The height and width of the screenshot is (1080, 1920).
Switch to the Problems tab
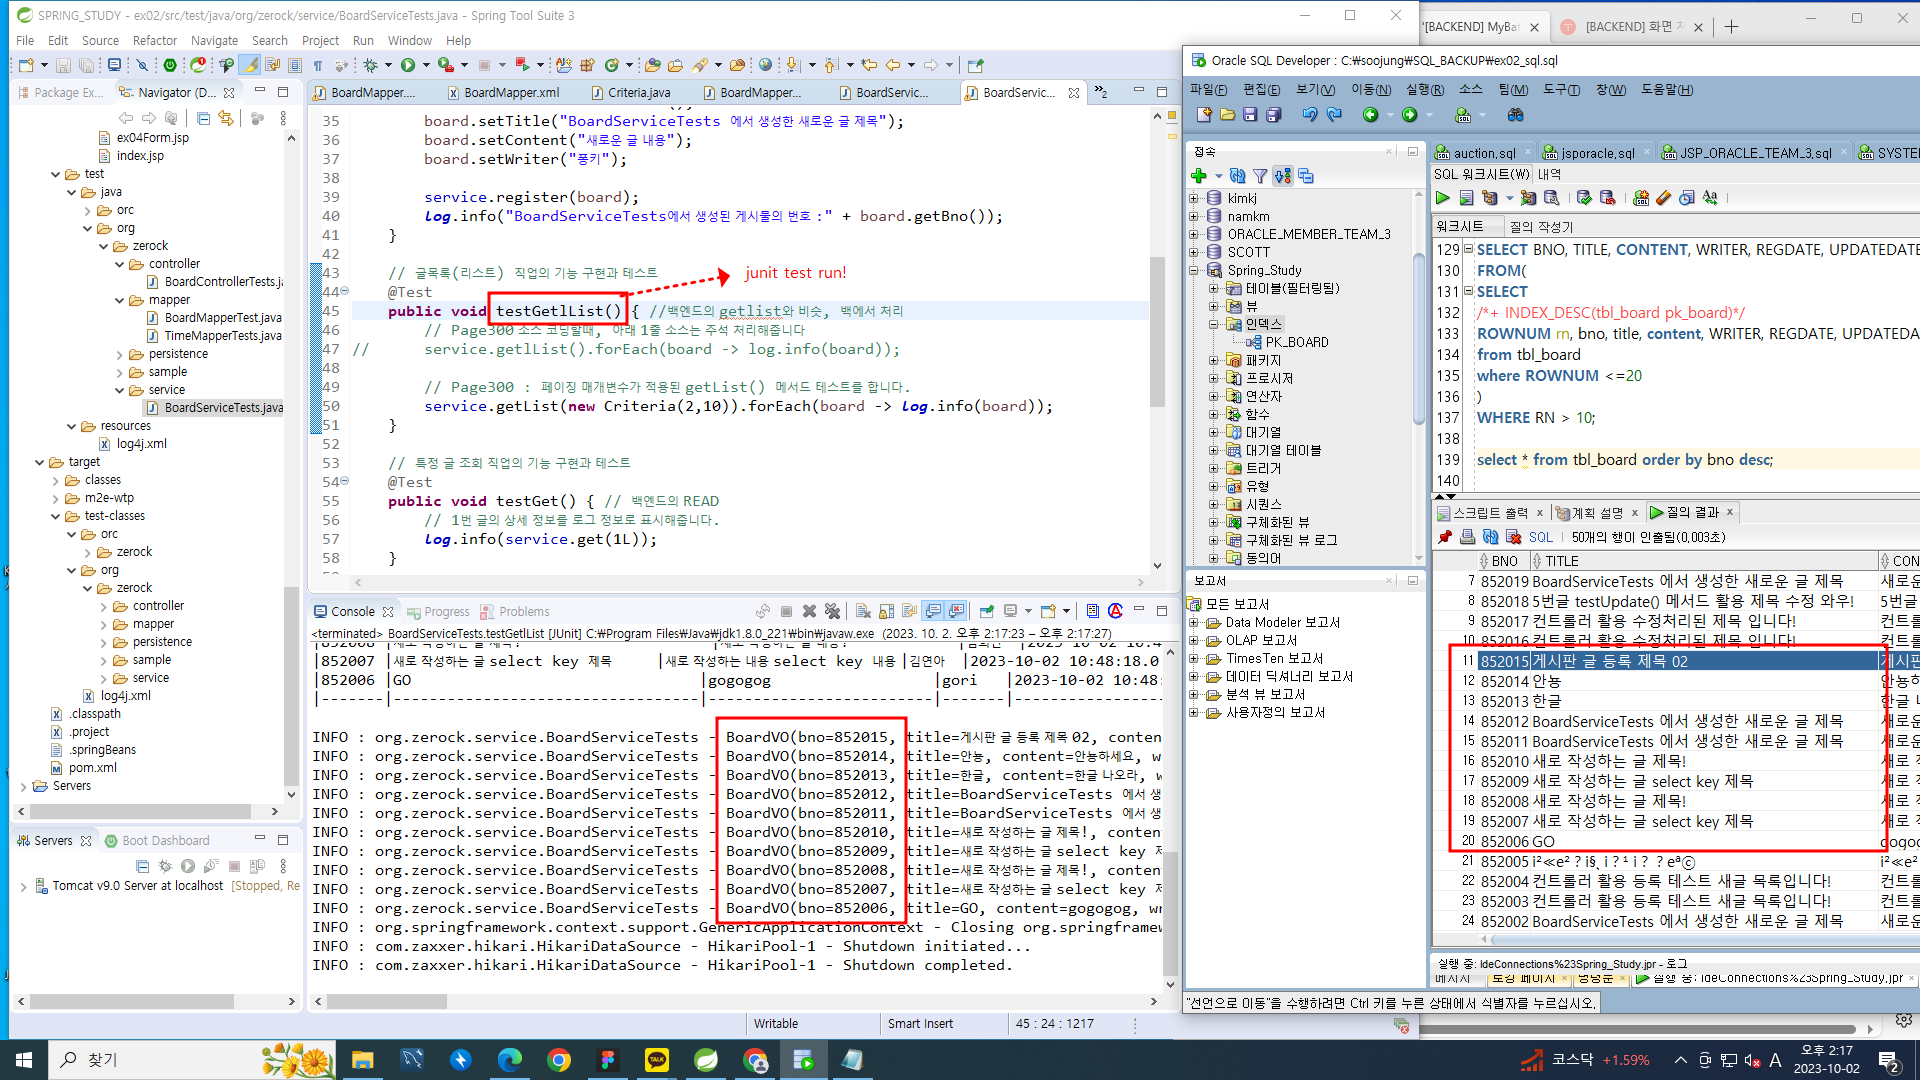point(524,612)
